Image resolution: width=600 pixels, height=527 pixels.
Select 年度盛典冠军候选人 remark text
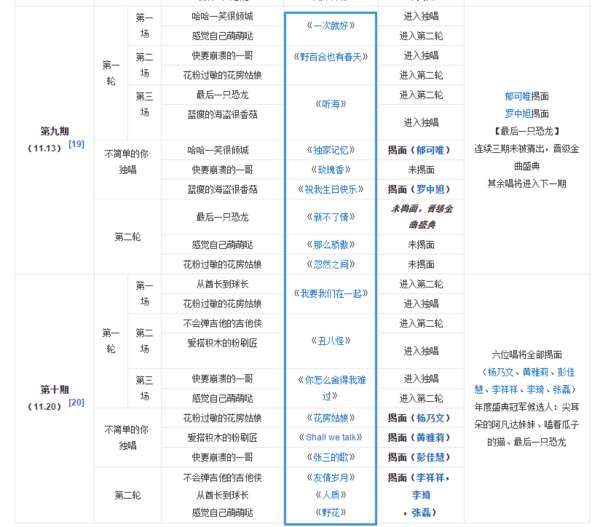click(x=515, y=407)
